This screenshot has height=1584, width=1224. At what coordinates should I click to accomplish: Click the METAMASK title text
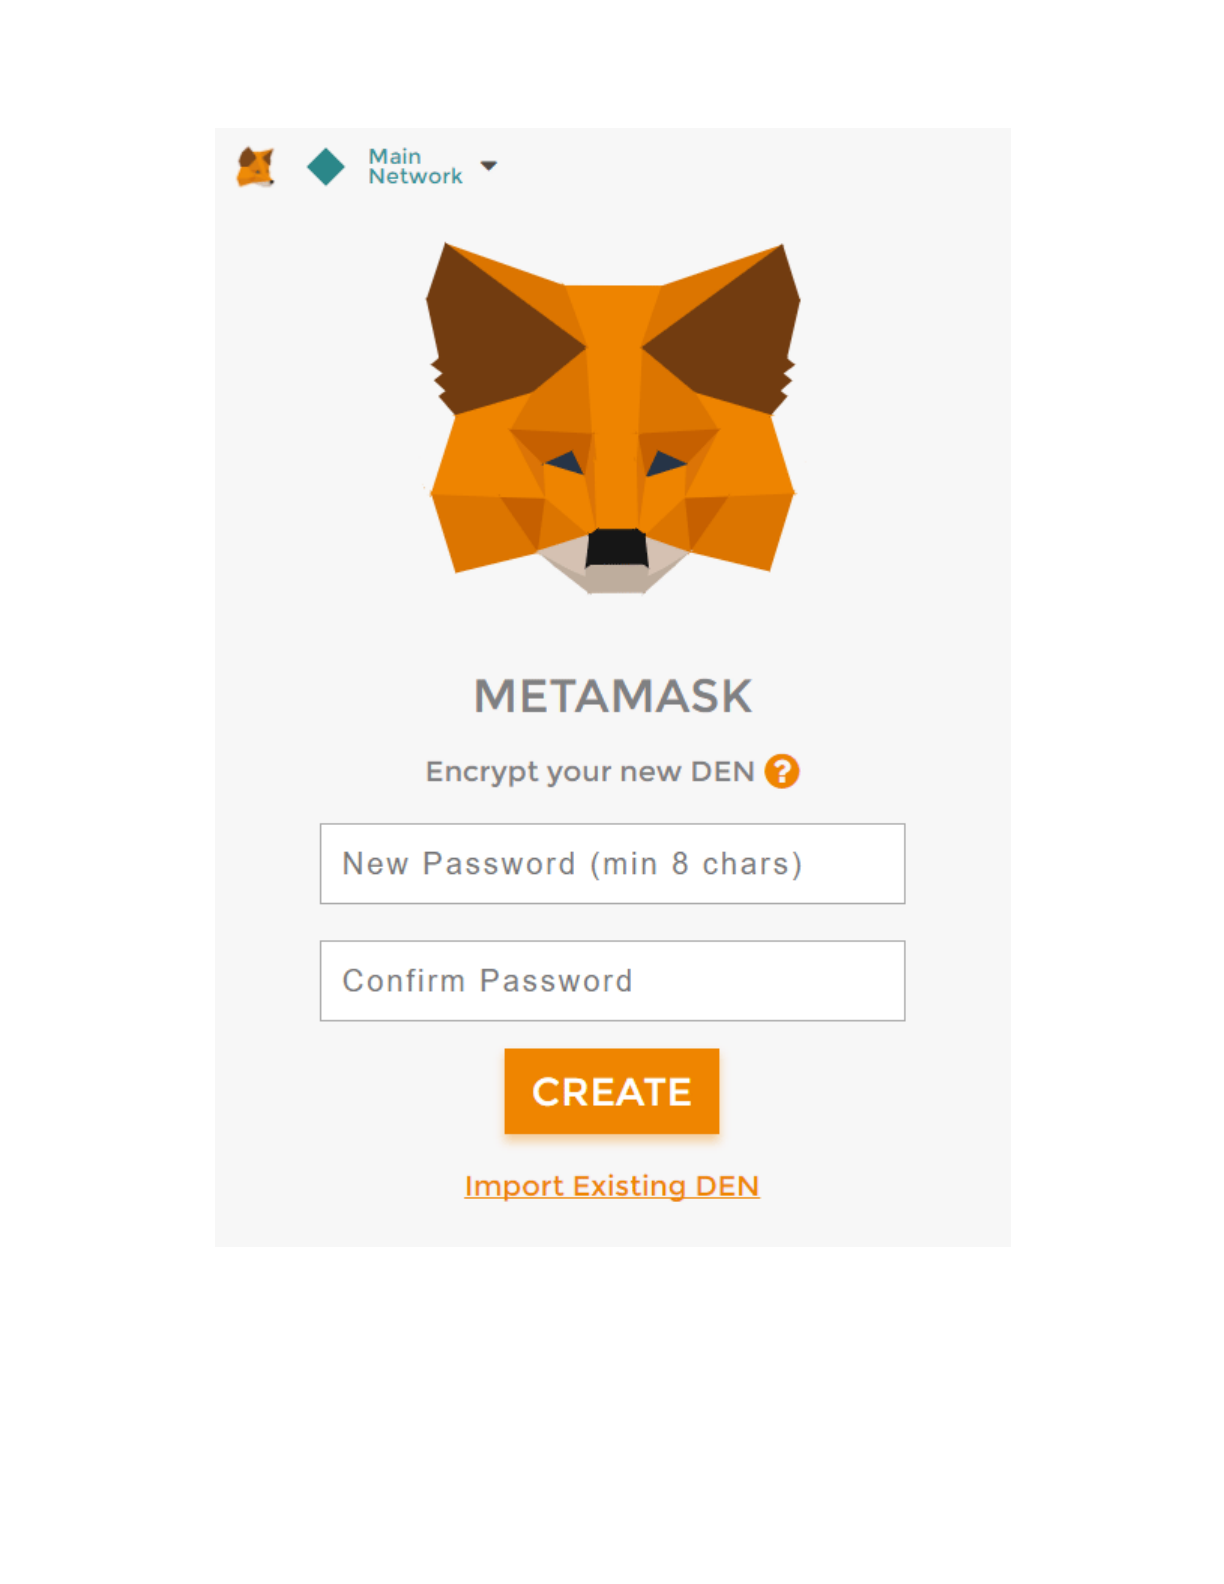[x=613, y=696]
